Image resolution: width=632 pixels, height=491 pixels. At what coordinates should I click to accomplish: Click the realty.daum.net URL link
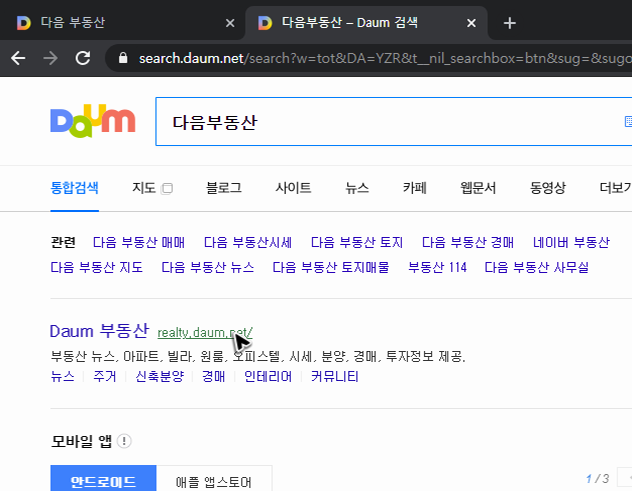pyautogui.click(x=205, y=333)
